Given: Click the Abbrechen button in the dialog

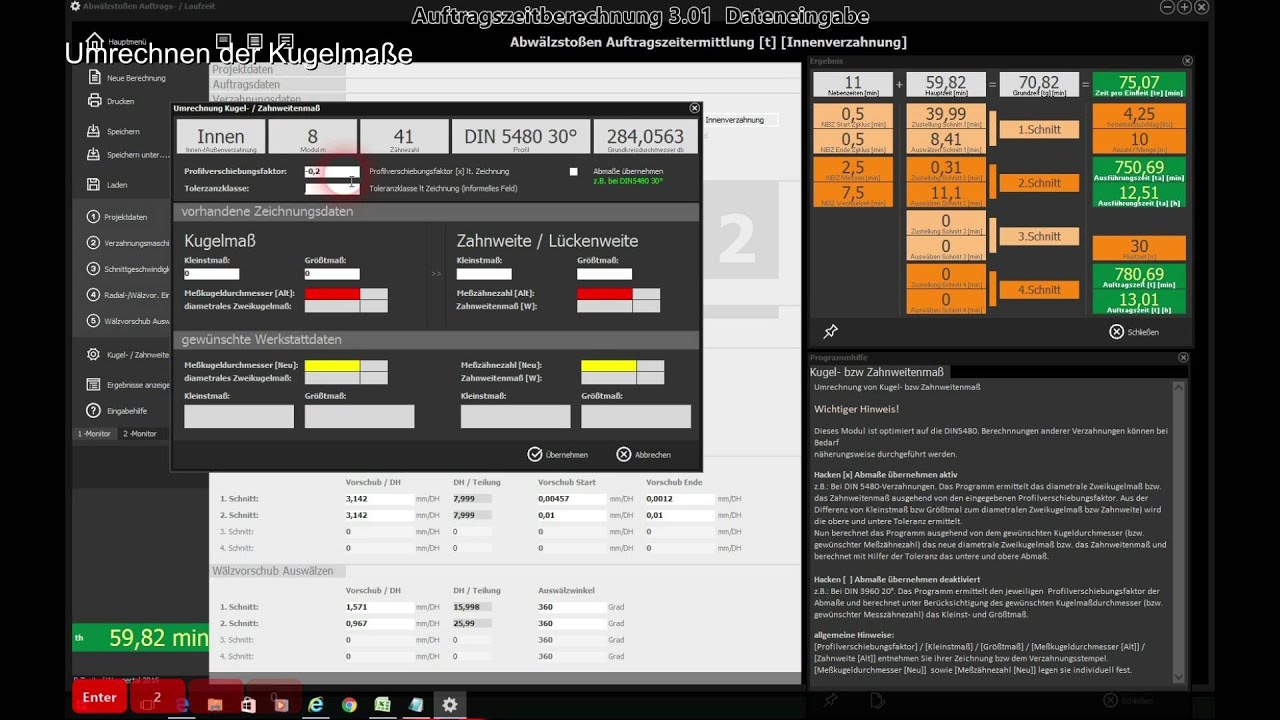Looking at the screenshot, I should (644, 454).
